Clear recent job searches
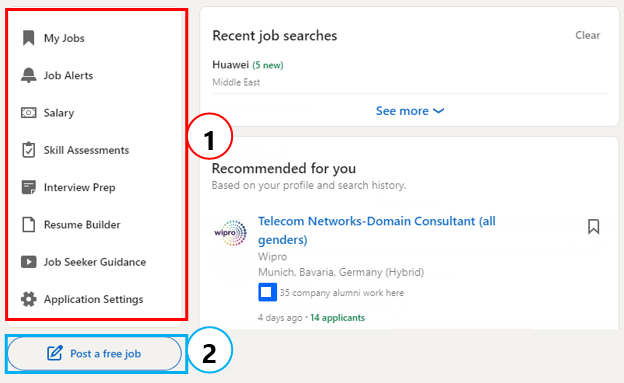 [x=587, y=35]
